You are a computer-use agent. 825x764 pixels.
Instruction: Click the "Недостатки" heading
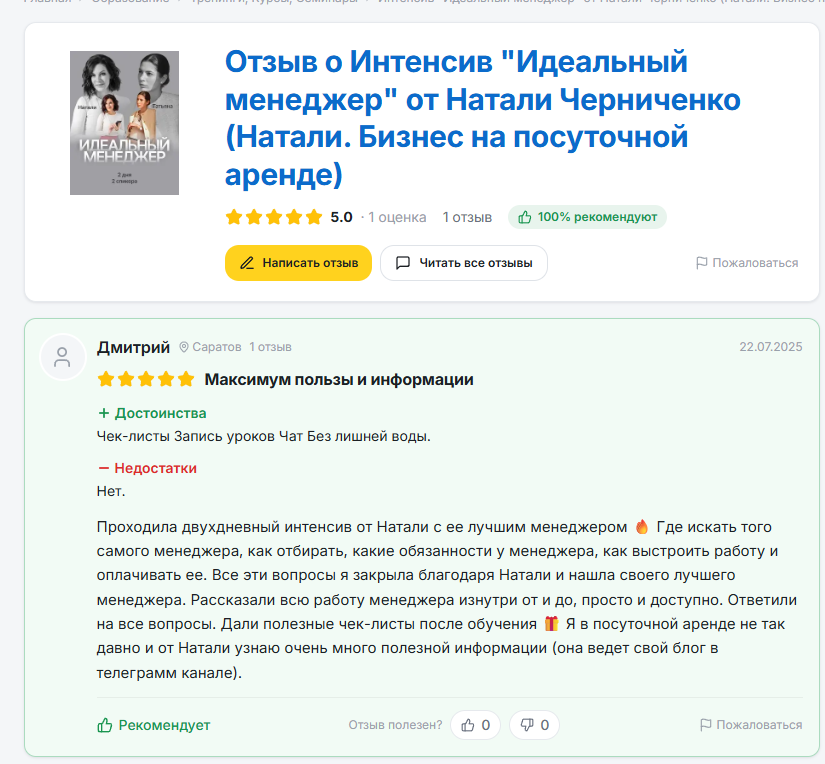point(147,468)
